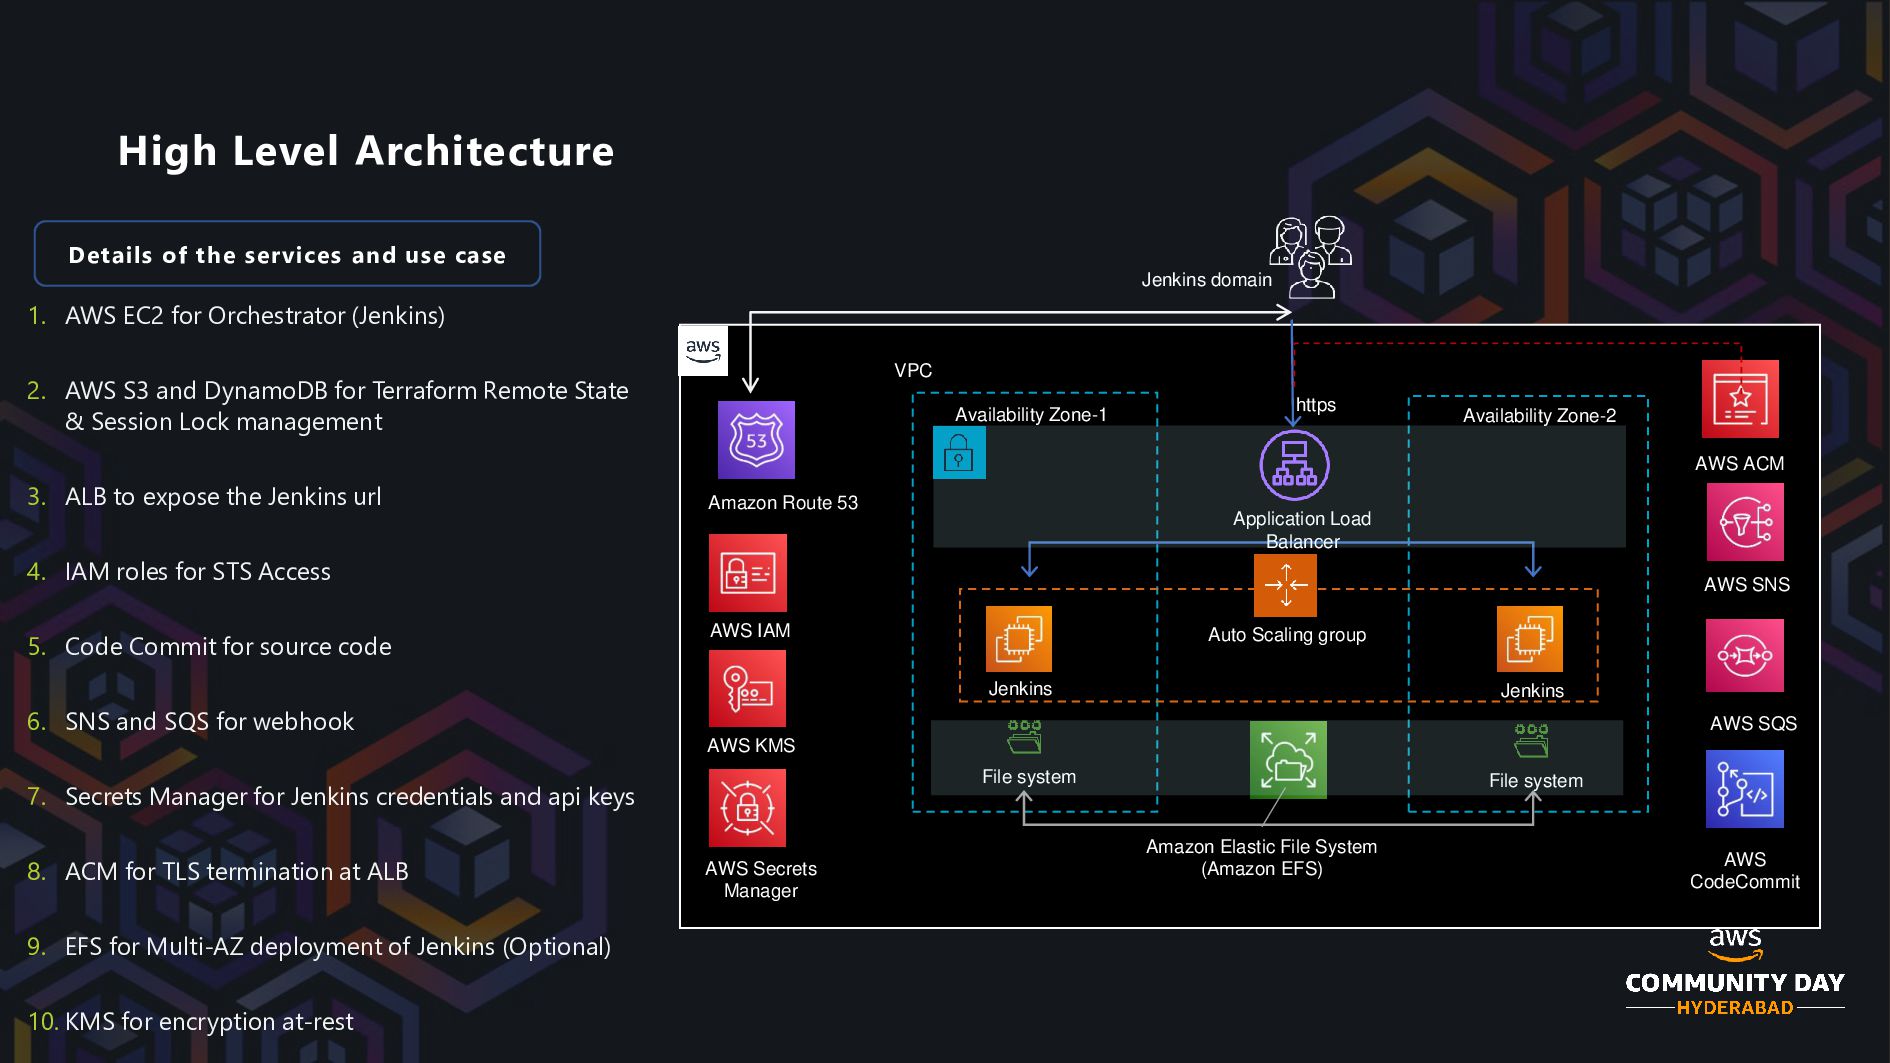Image resolution: width=1890 pixels, height=1063 pixels.
Task: Click the 'AWS ACM' label
Action: (x=1740, y=464)
